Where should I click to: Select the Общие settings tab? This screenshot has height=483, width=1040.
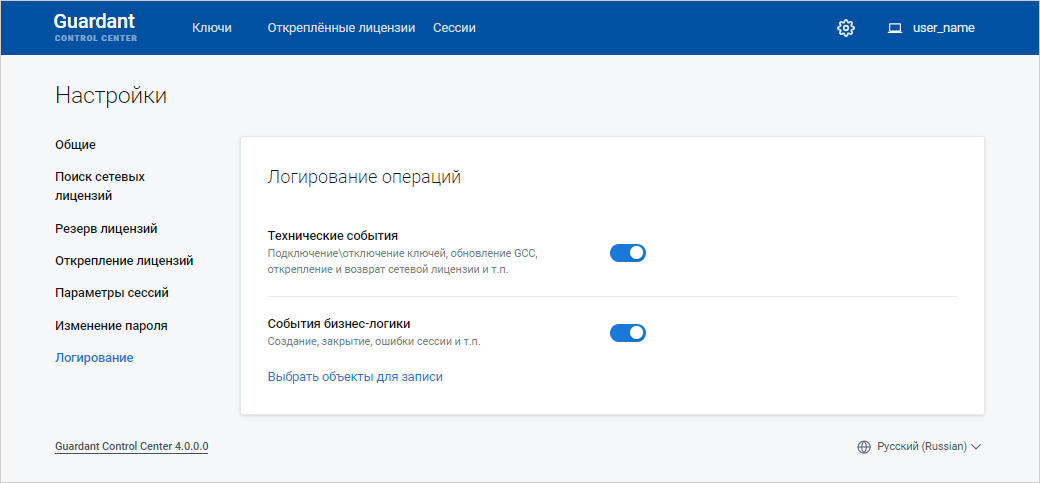click(76, 145)
